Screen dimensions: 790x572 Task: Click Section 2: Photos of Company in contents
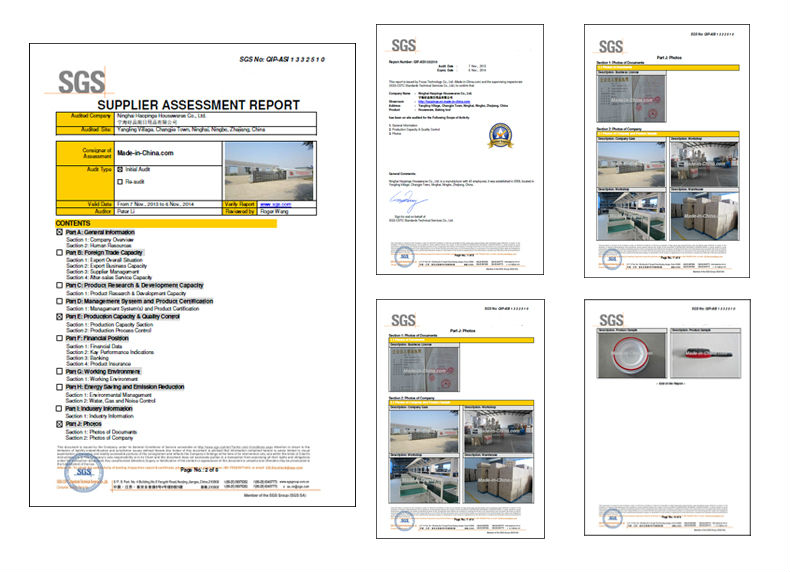click(100, 438)
